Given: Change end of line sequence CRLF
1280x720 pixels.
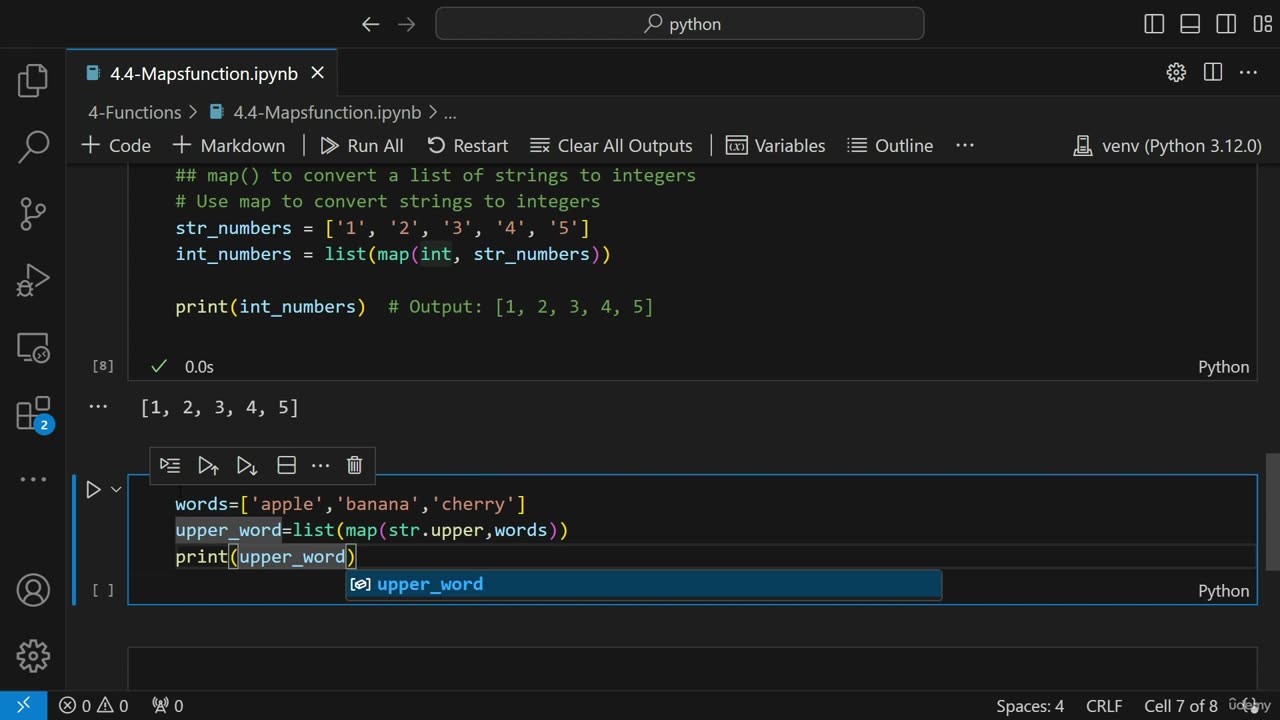Looking at the screenshot, I should coord(1104,705).
